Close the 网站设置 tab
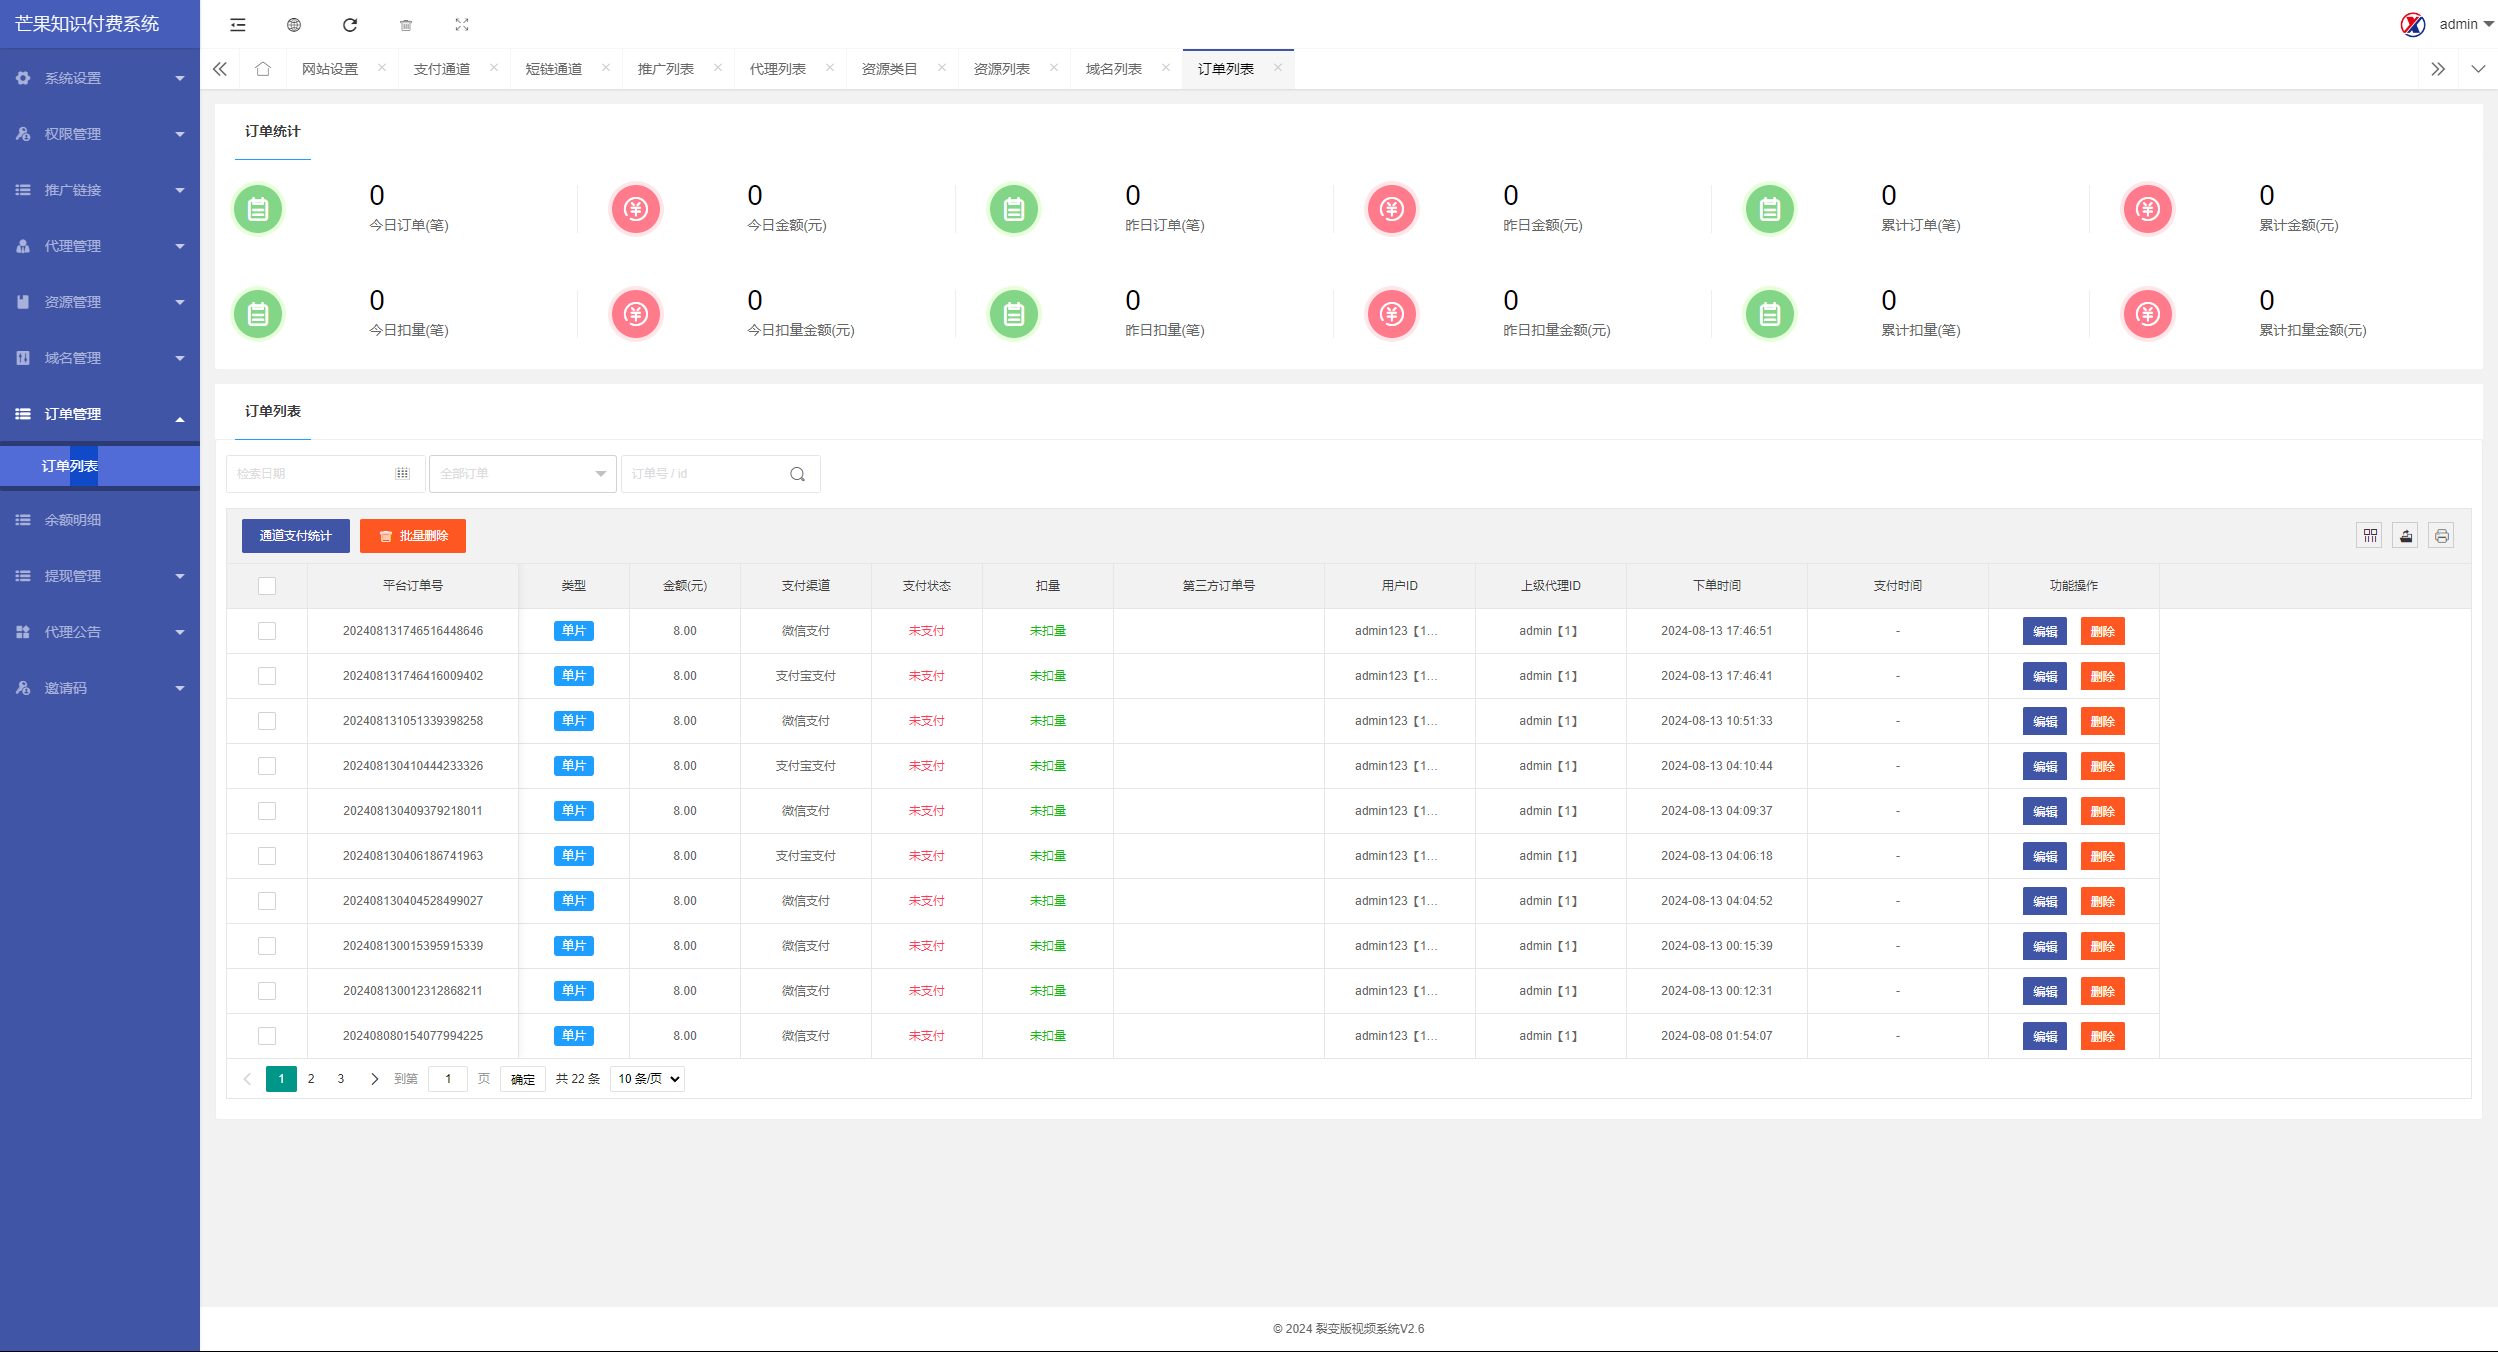 382,68
